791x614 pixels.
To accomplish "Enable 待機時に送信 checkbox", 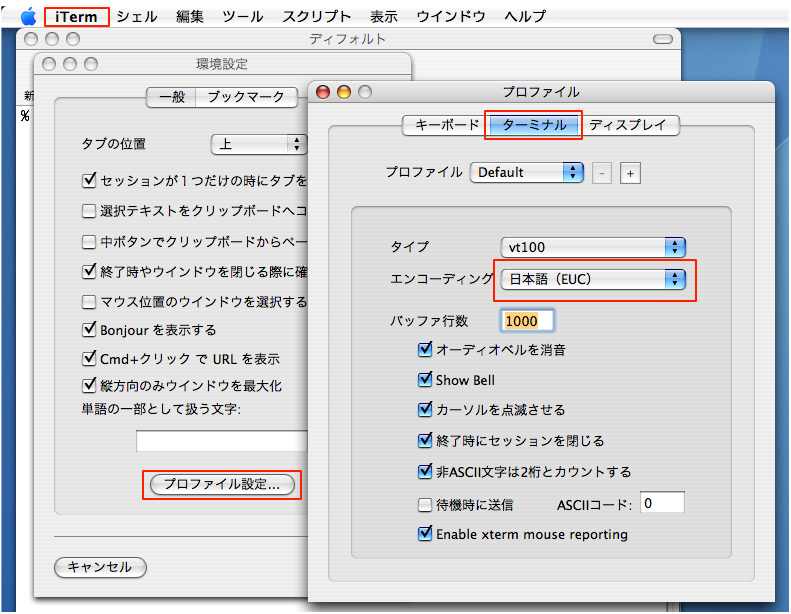I will pos(425,505).
